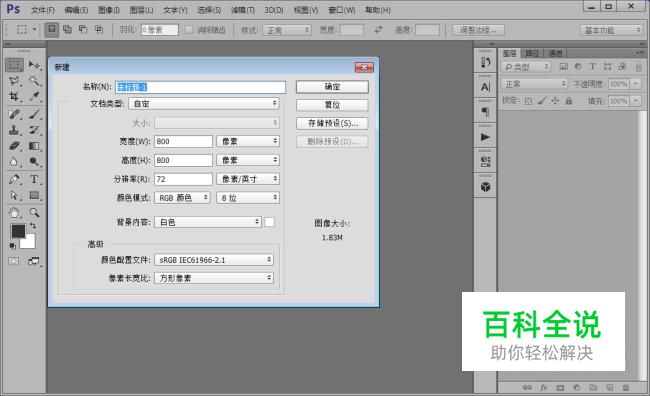Select the Path Selection tool

14,195
